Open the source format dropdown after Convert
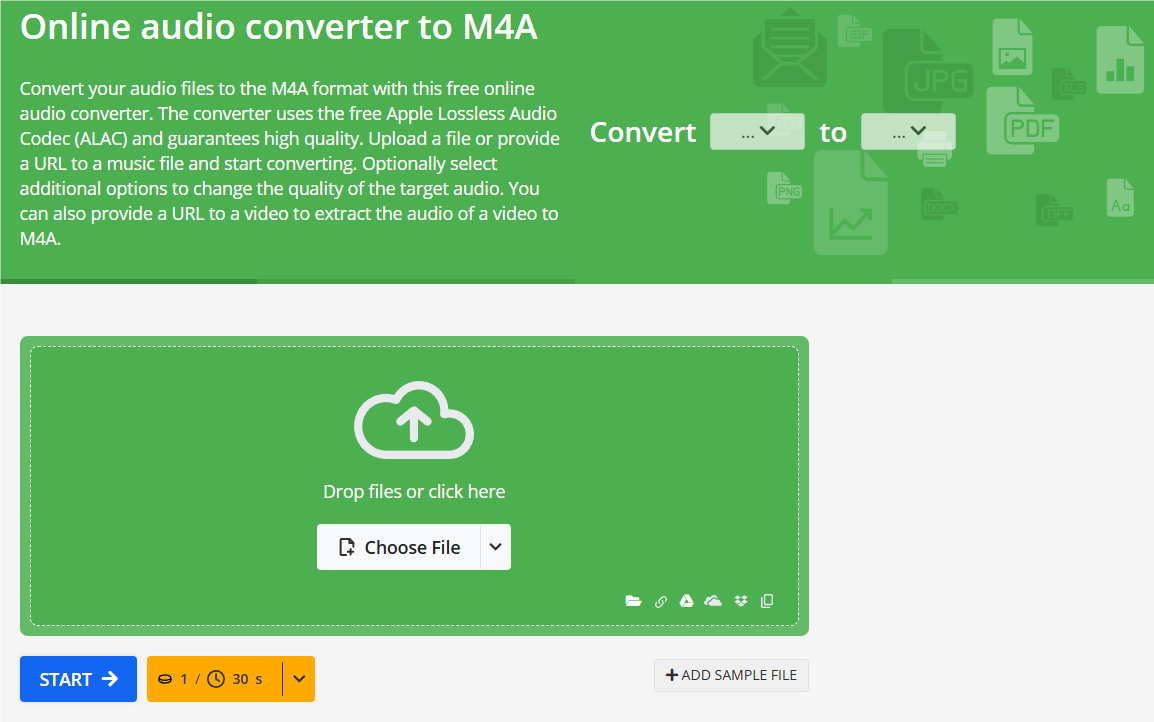1154x722 pixels. pos(757,131)
